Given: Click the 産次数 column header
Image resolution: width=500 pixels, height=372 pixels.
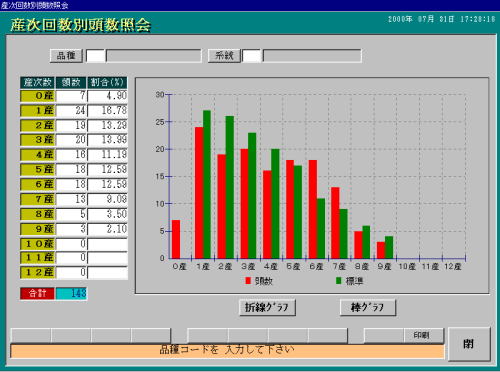Looking at the screenshot, I should tap(38, 82).
